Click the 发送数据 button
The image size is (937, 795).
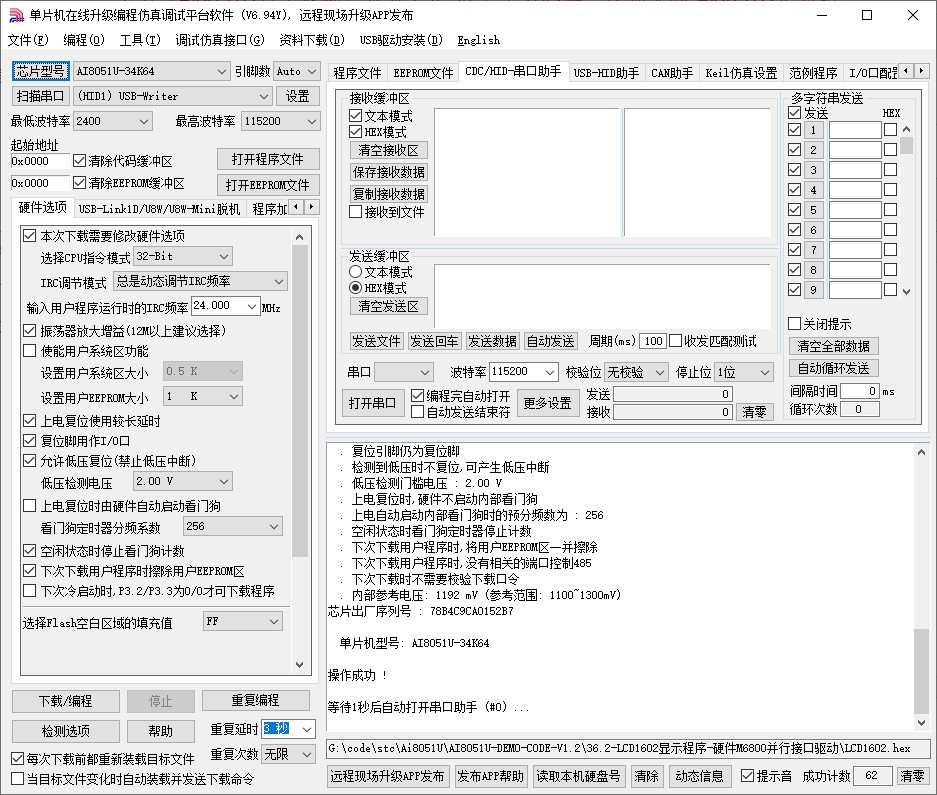pyautogui.click(x=492, y=341)
